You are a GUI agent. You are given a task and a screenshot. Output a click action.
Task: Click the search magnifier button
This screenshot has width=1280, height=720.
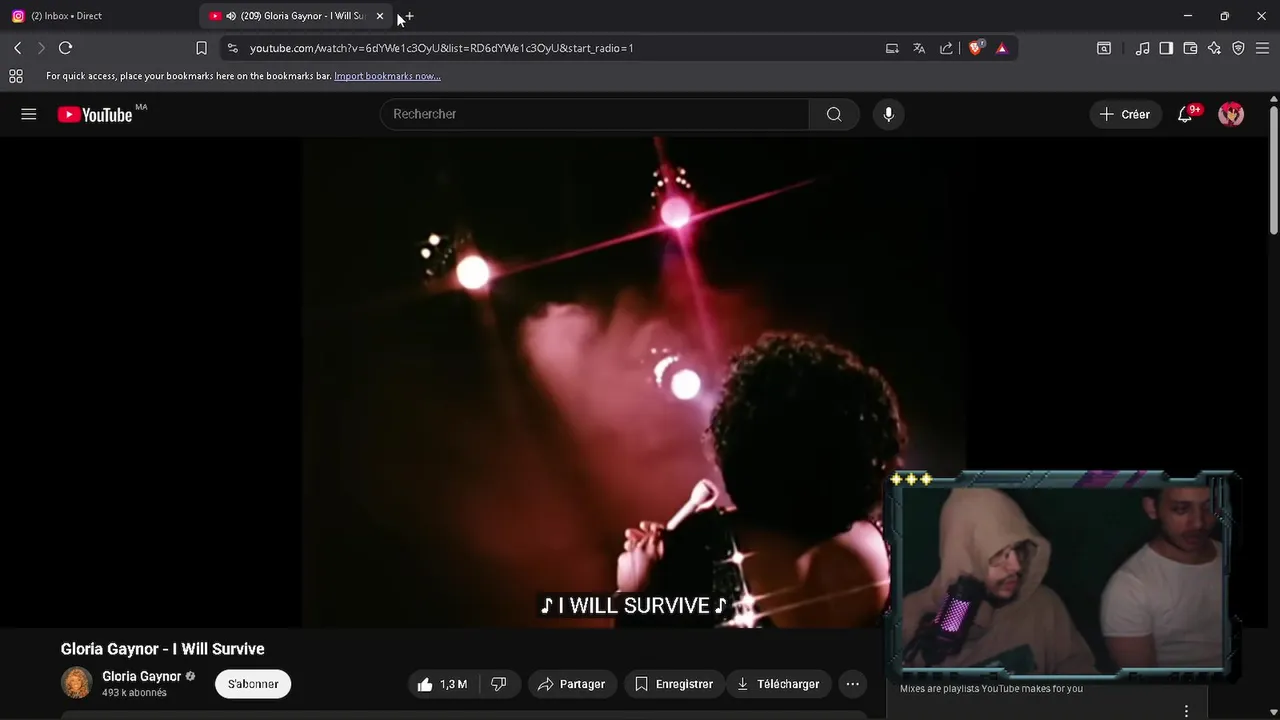[834, 114]
